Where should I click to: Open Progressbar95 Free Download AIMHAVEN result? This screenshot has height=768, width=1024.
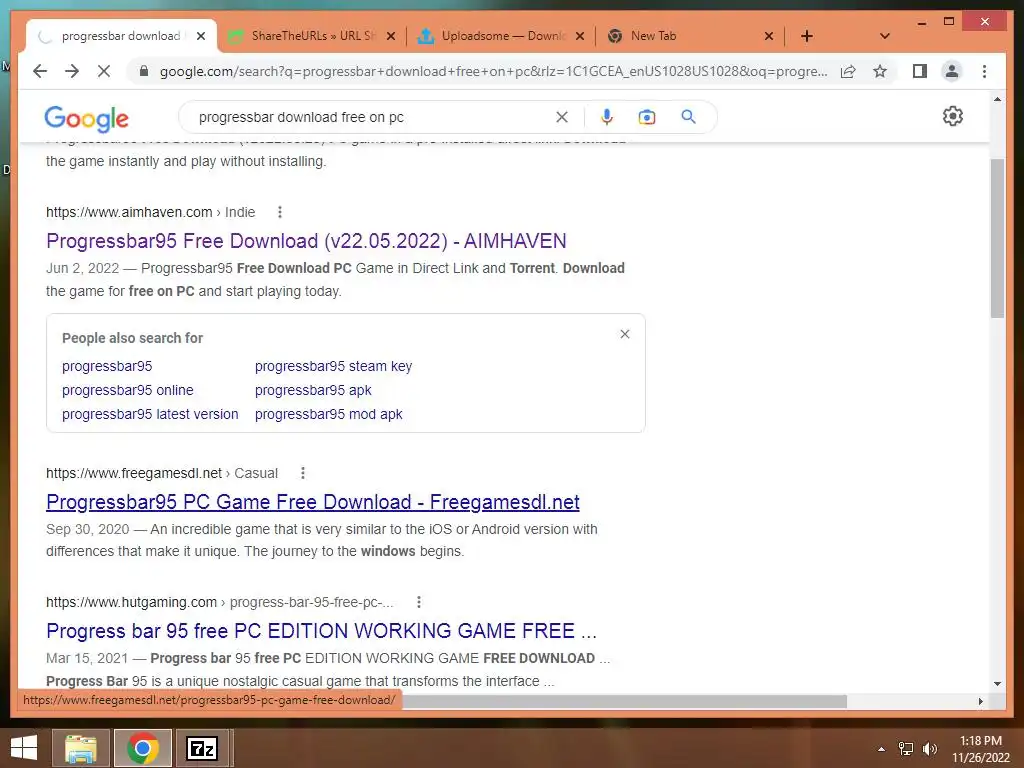306,241
